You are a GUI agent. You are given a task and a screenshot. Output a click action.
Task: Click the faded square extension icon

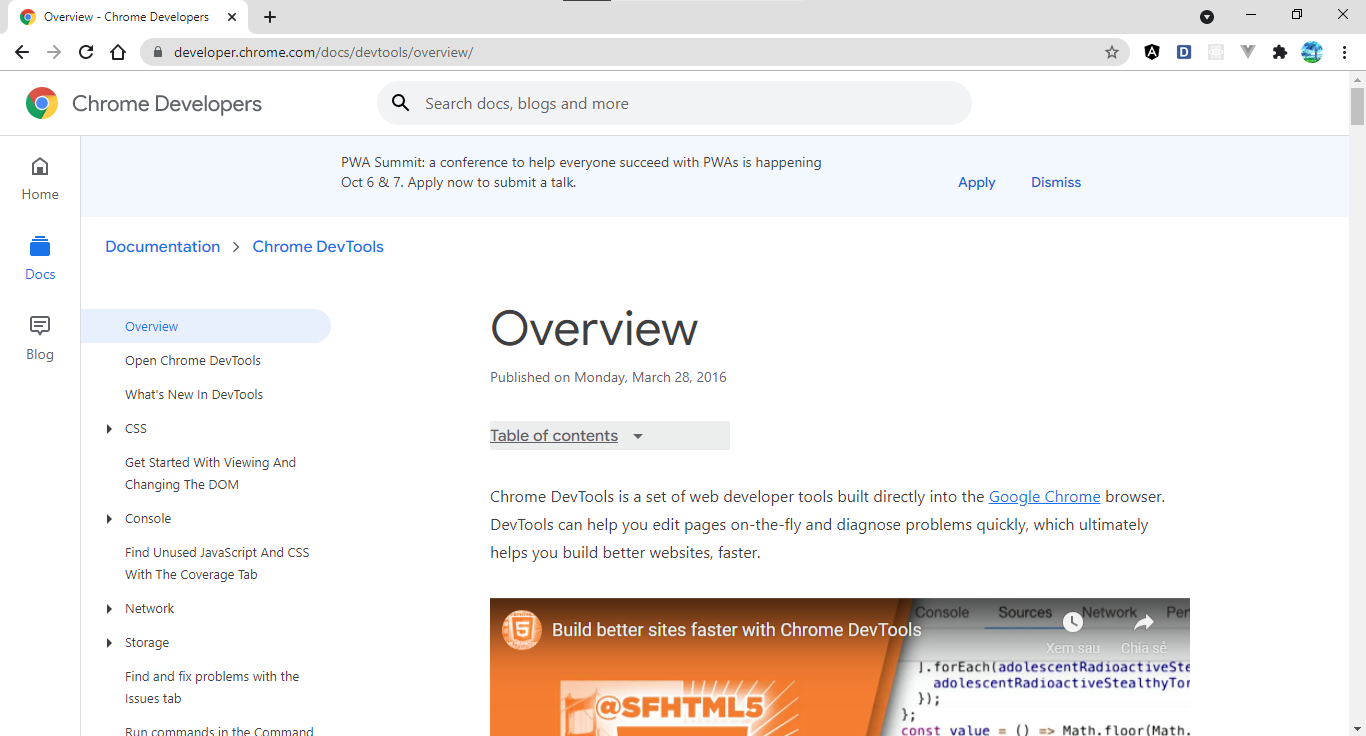(1216, 52)
